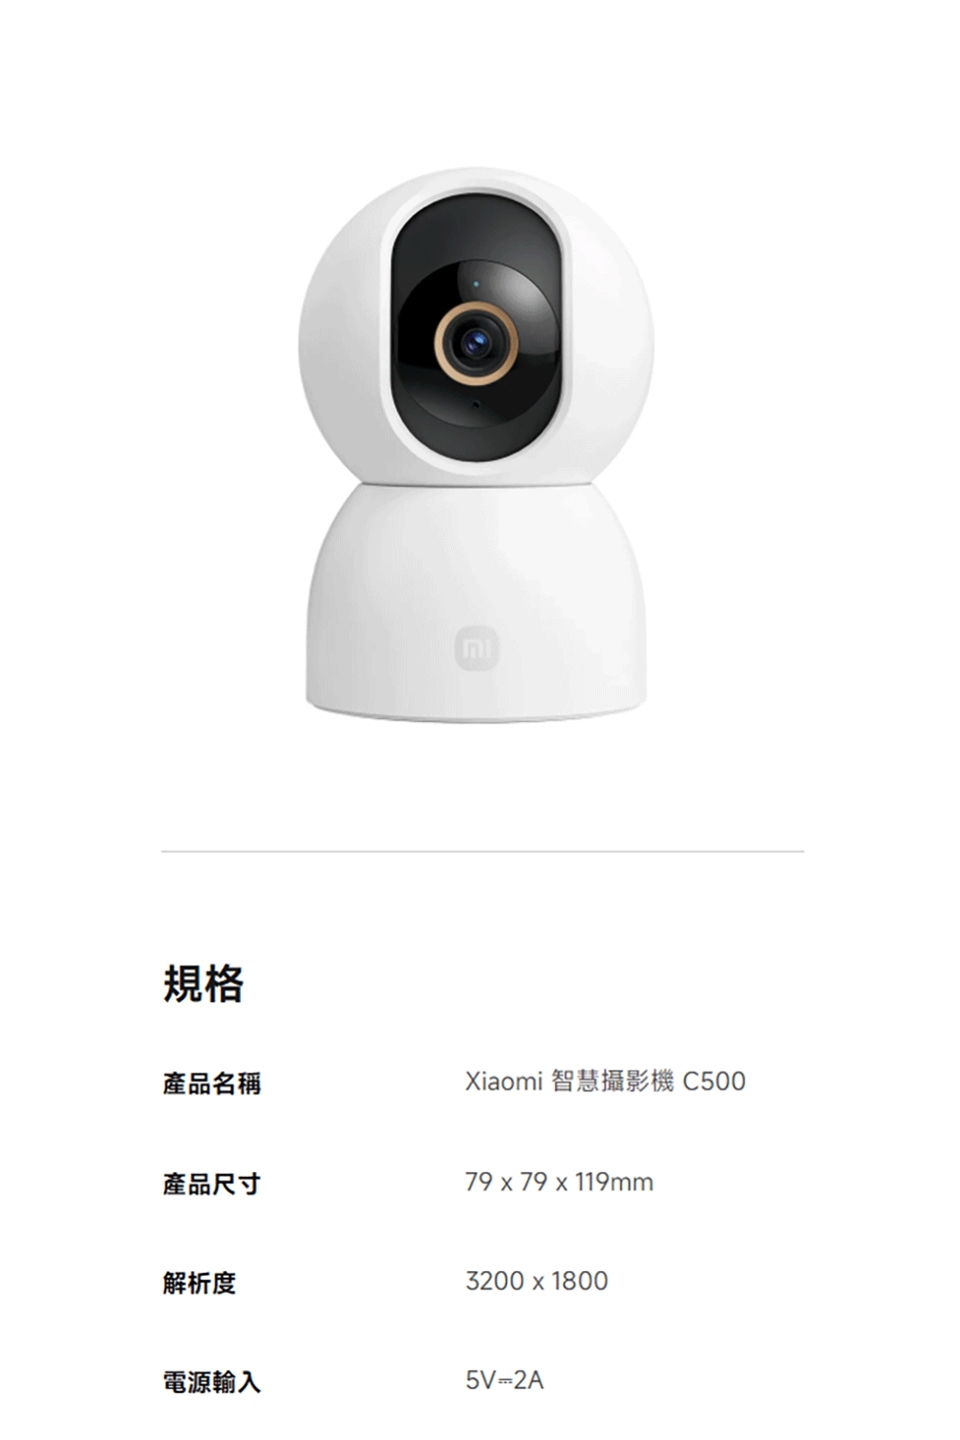This screenshot has height=1440, width=960.
Task: Click the 產品尺寸 label
Action: click(212, 1184)
